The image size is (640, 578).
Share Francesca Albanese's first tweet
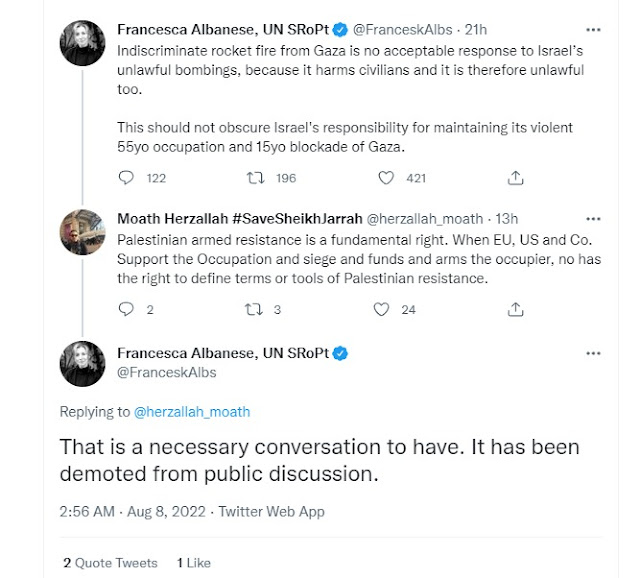pyautogui.click(x=516, y=178)
